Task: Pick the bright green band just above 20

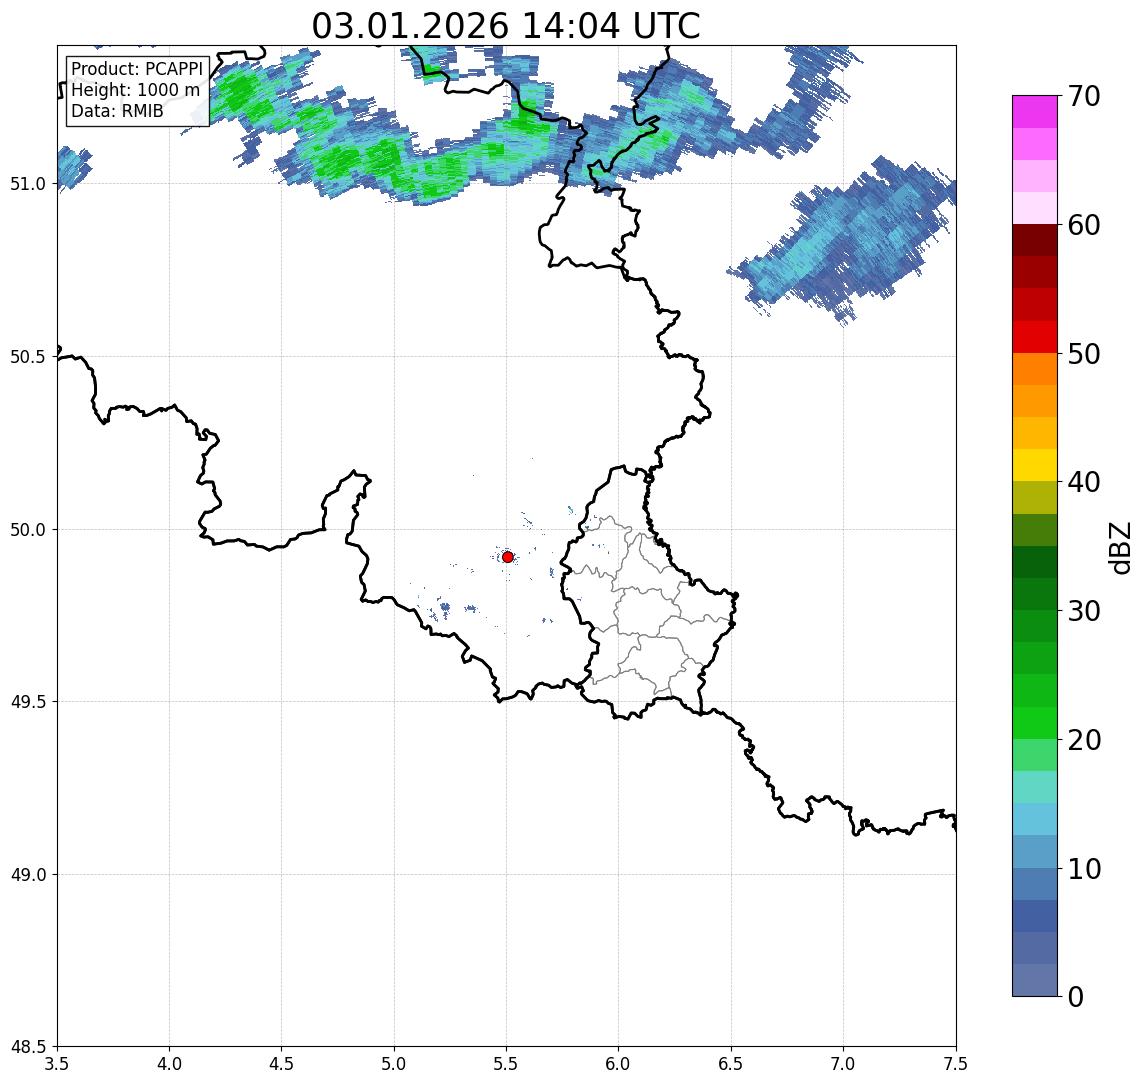Action: [x=1035, y=722]
